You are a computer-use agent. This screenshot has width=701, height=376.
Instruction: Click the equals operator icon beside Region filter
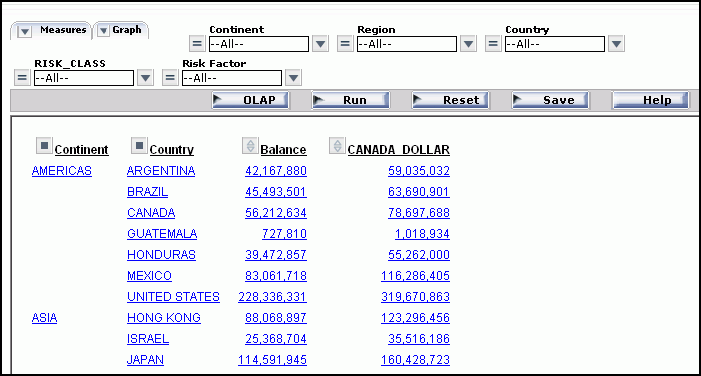click(x=345, y=44)
